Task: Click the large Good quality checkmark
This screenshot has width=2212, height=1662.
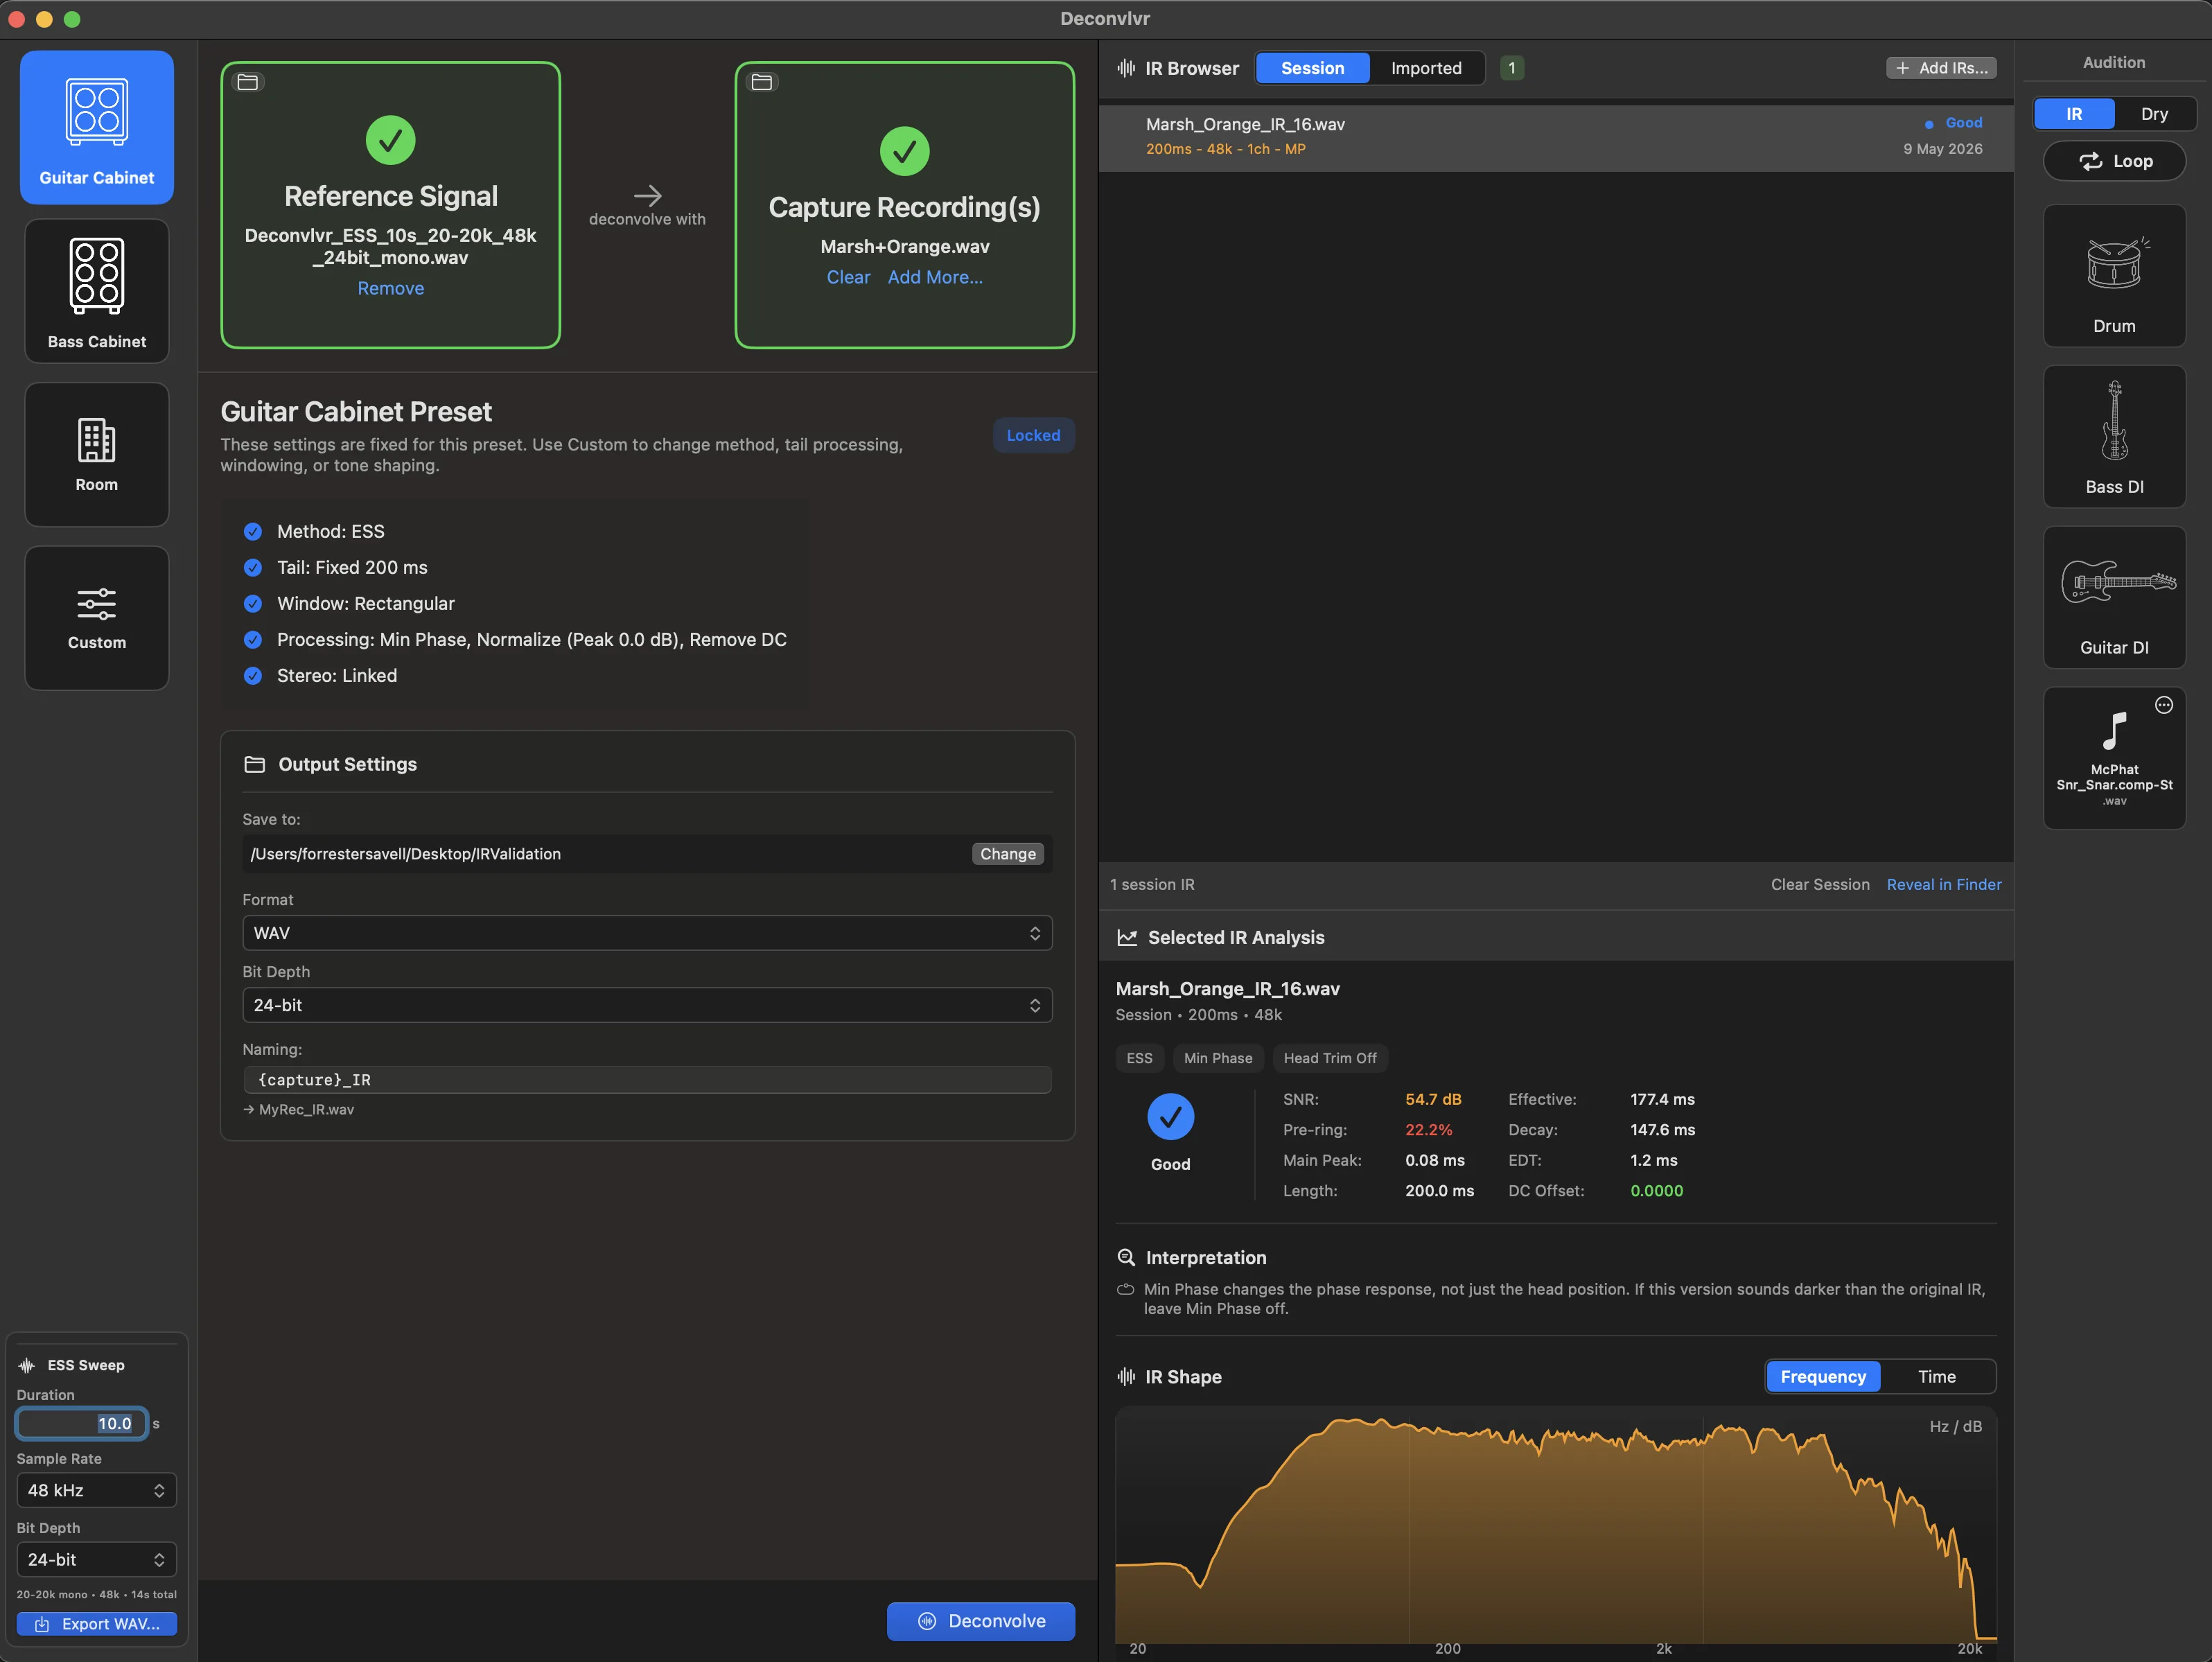Action: 1170,1117
